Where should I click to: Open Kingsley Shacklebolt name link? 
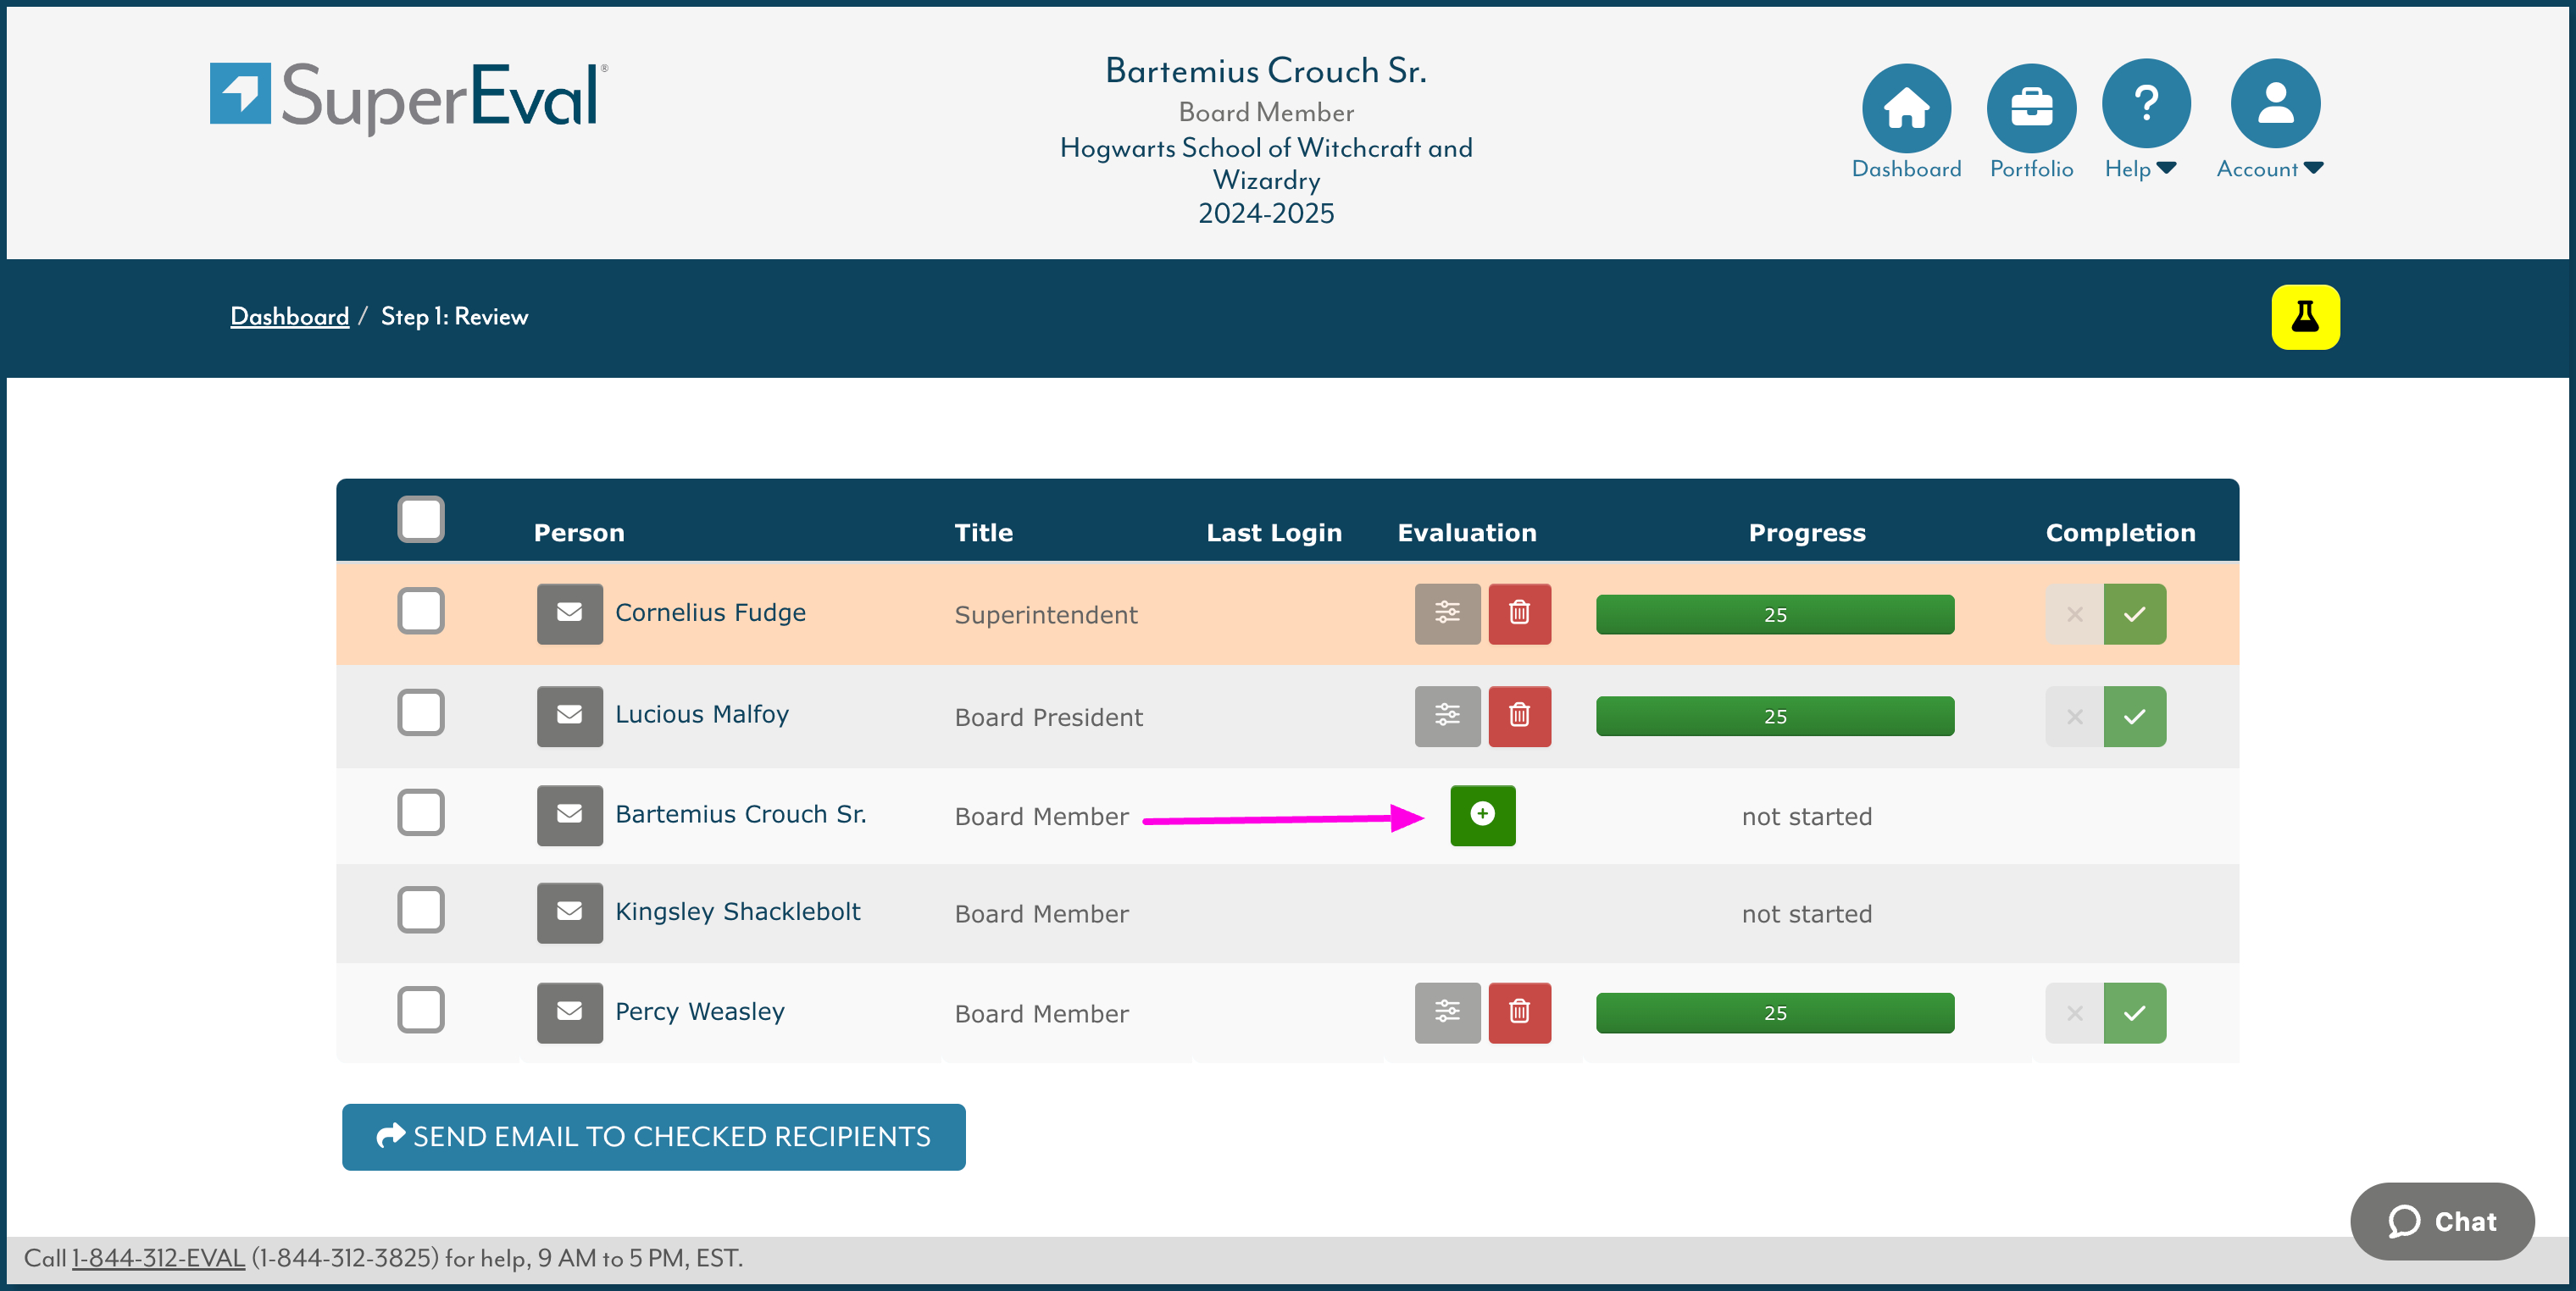point(737,911)
